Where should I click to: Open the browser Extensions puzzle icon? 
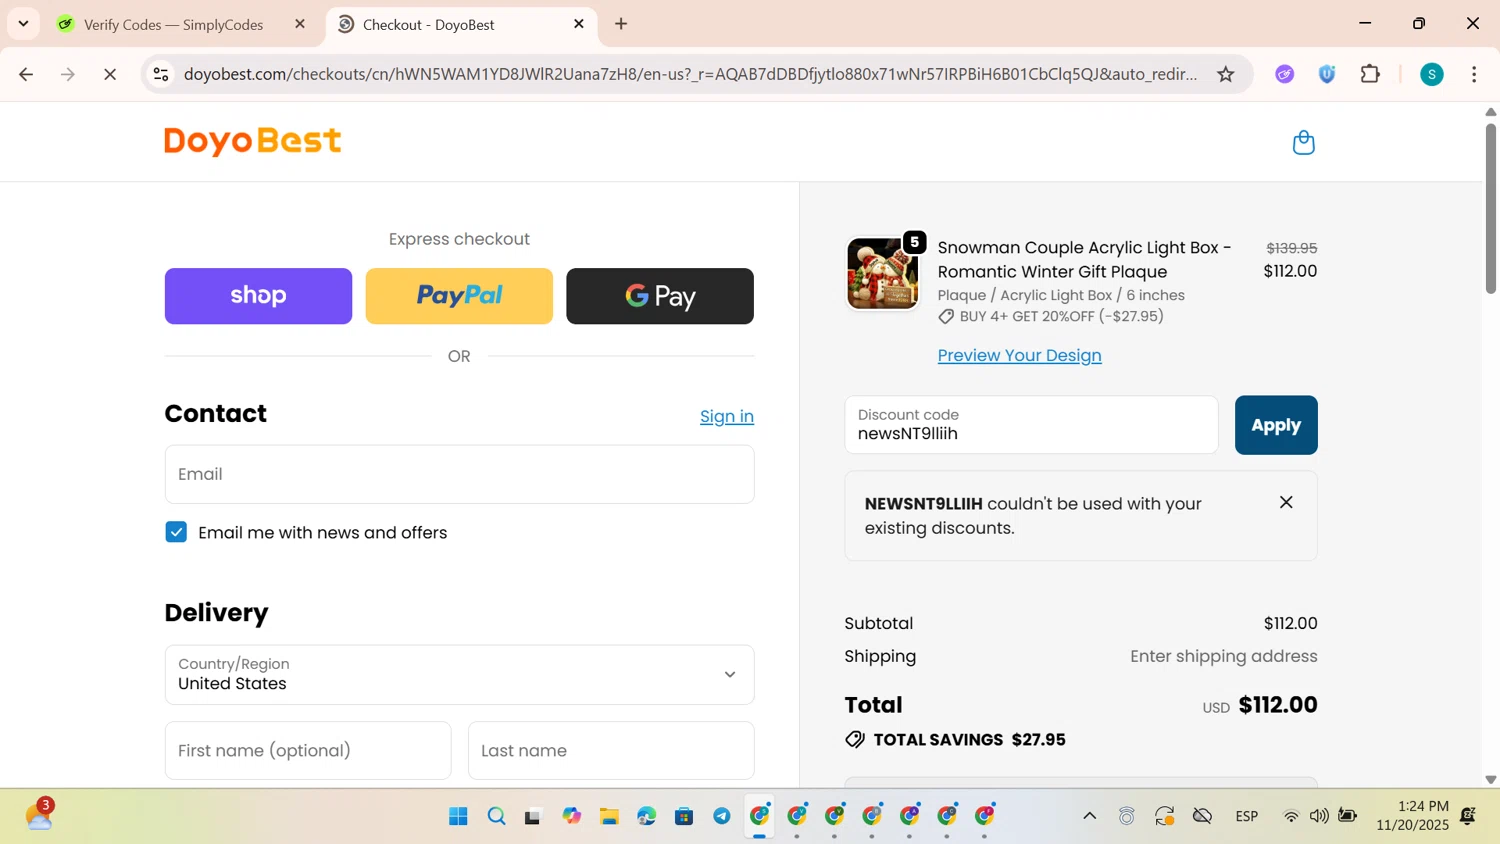click(x=1370, y=74)
